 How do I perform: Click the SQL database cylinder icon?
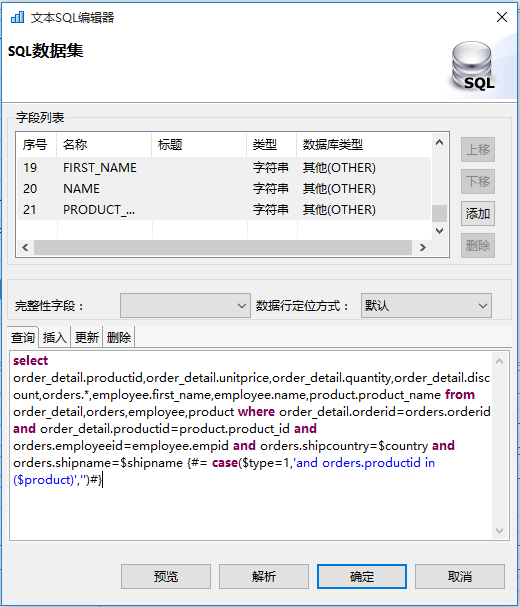[x=473, y=66]
